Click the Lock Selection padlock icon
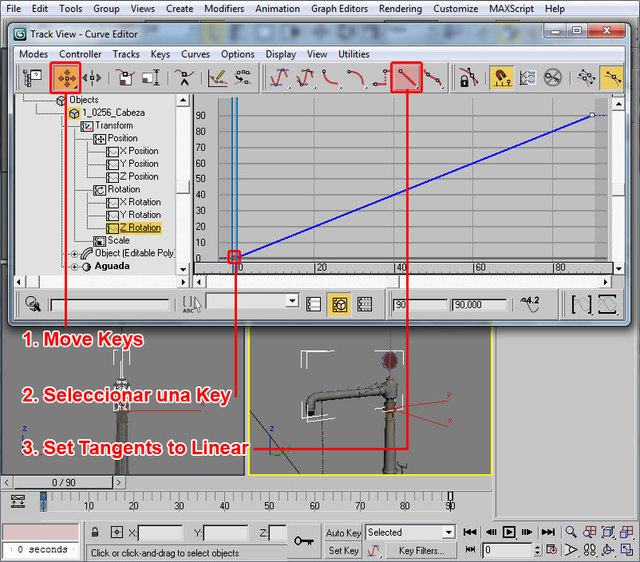The image size is (640, 562). point(467,77)
